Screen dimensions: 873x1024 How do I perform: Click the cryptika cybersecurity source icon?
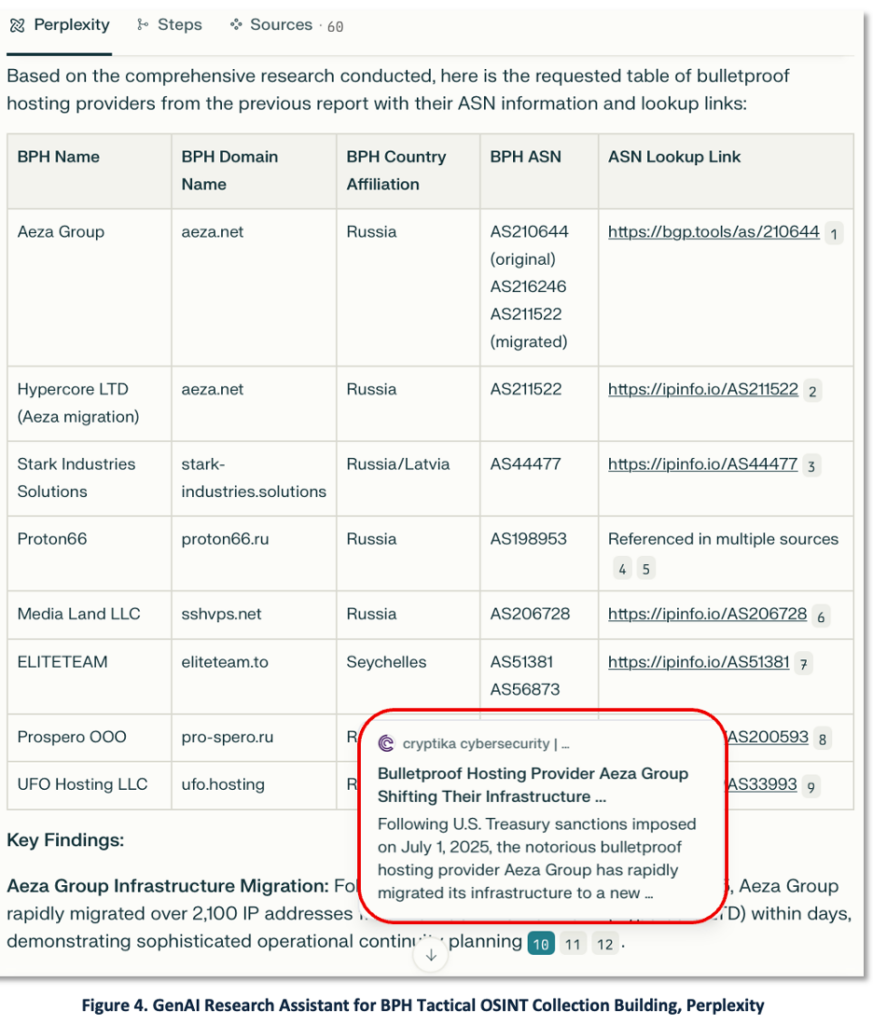[x=386, y=743]
